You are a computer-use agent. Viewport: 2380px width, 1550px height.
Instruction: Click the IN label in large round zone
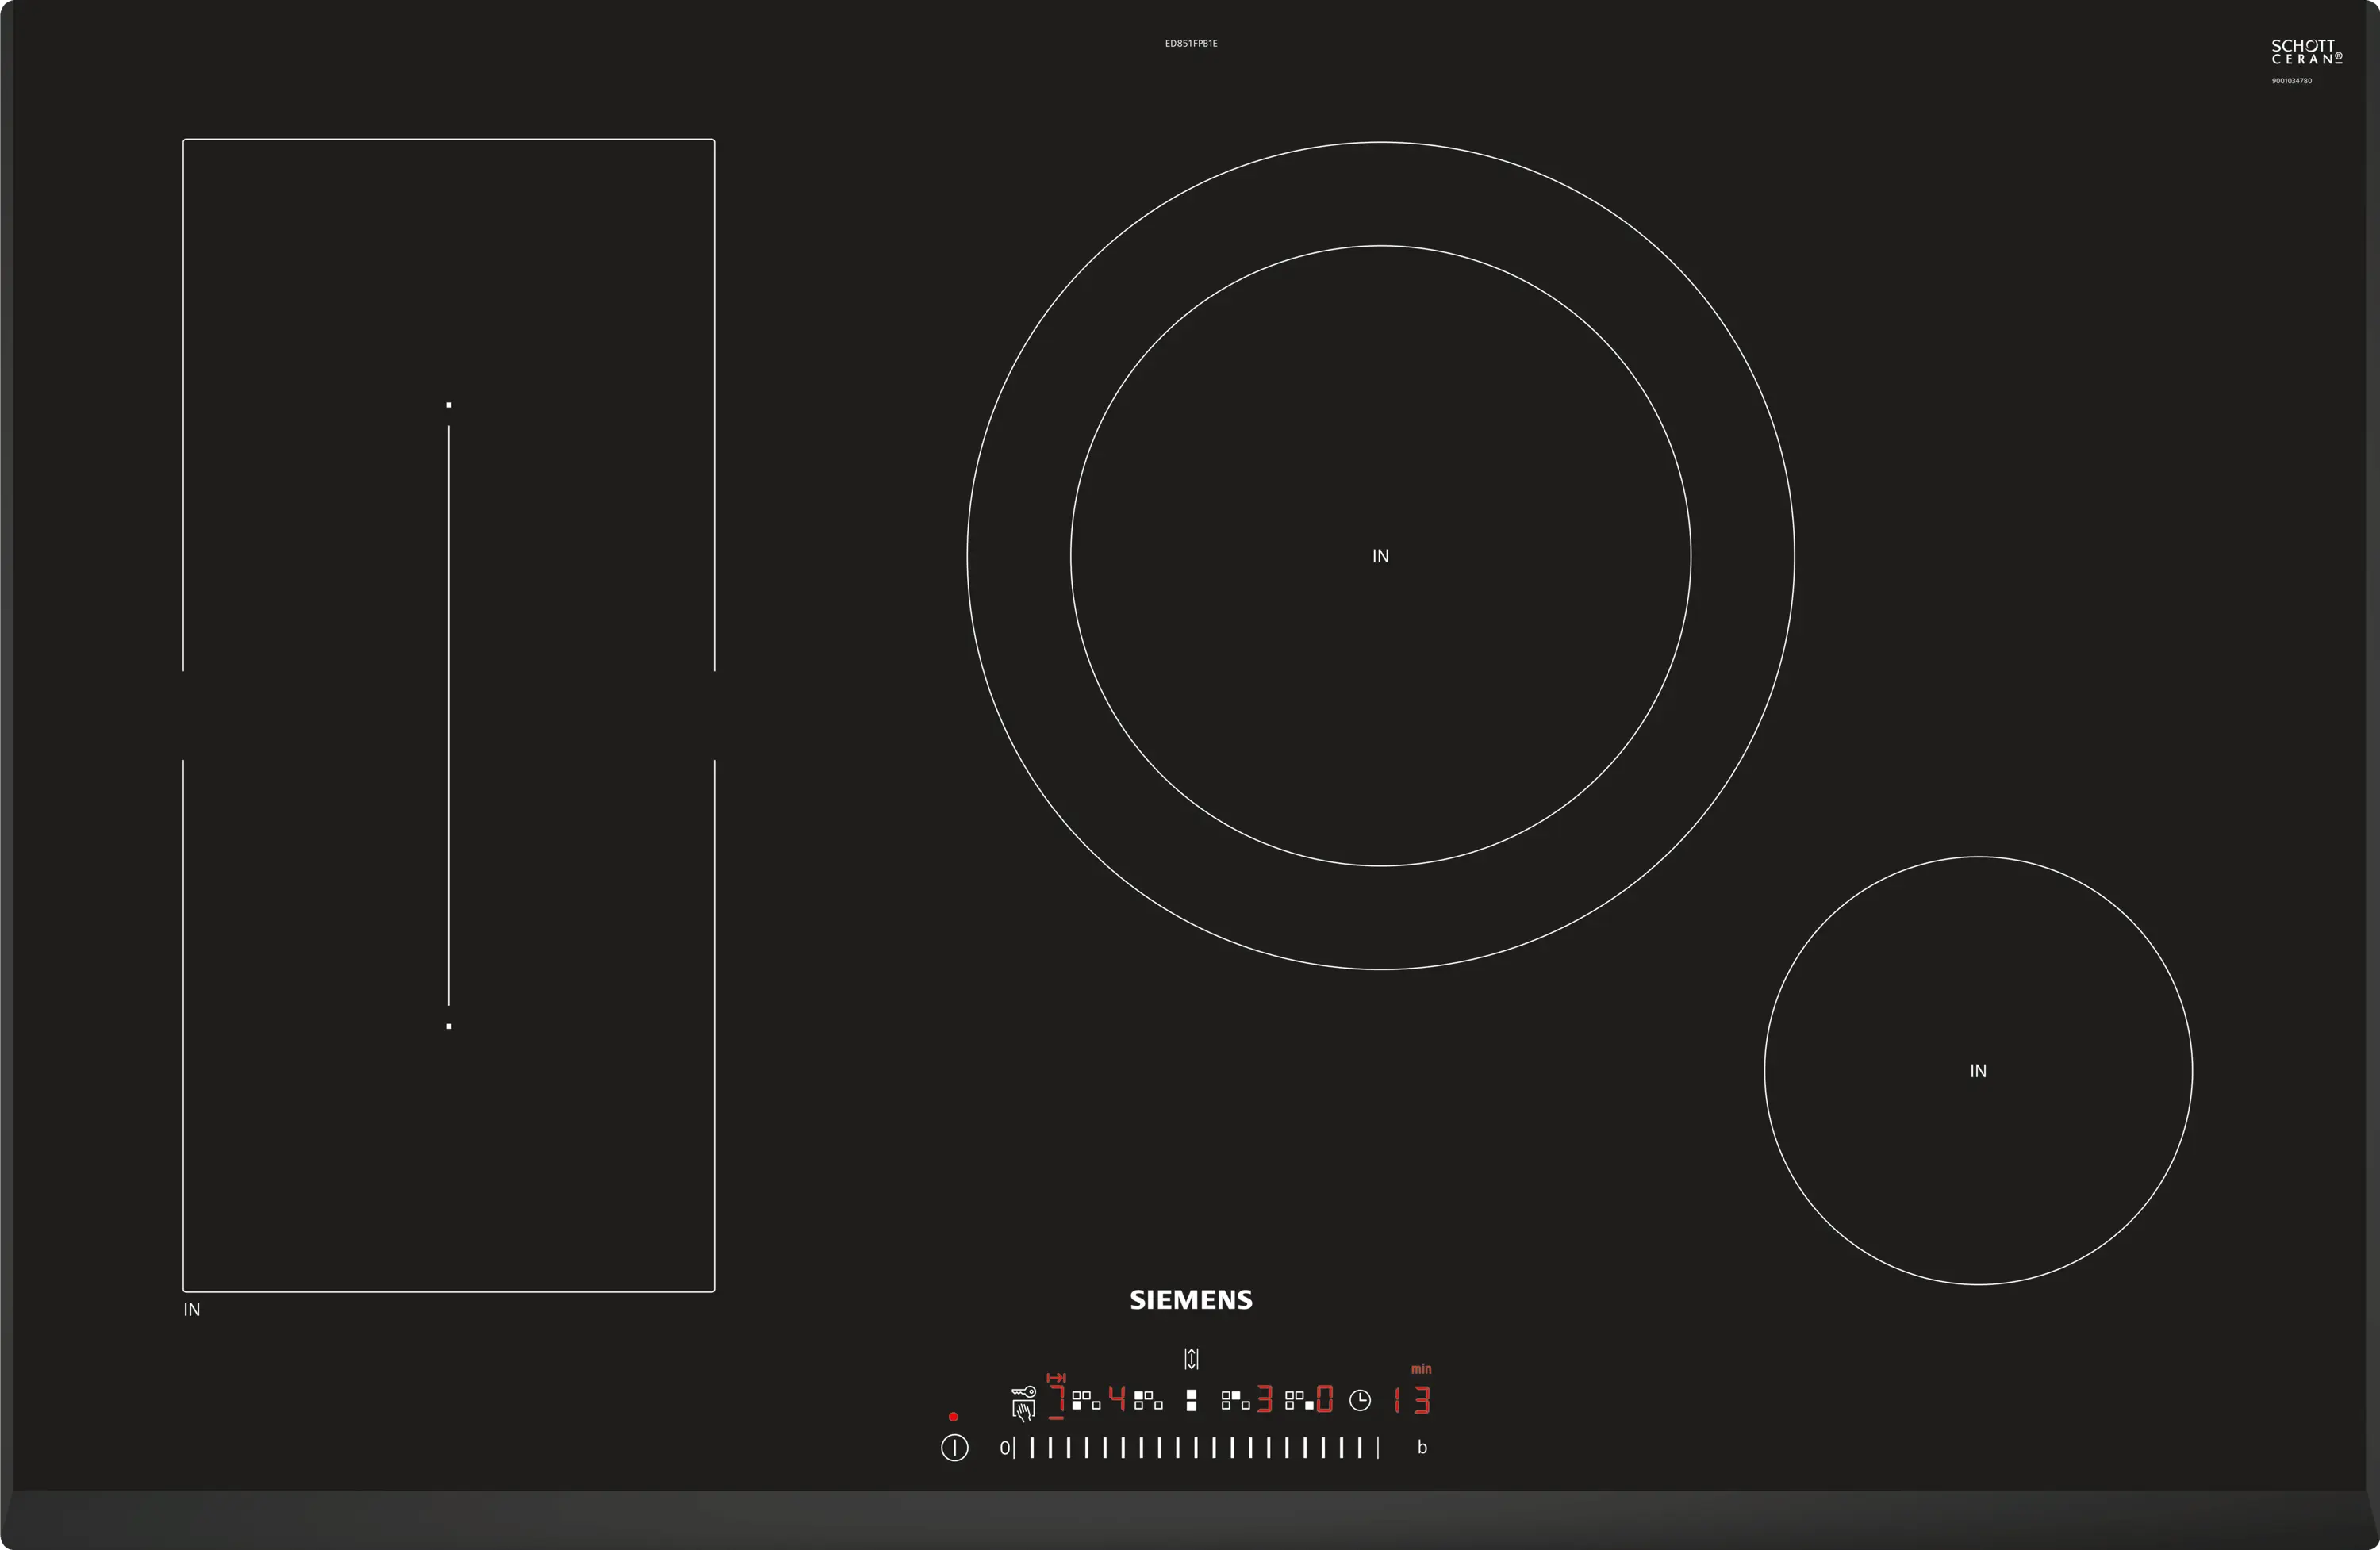pos(1380,556)
